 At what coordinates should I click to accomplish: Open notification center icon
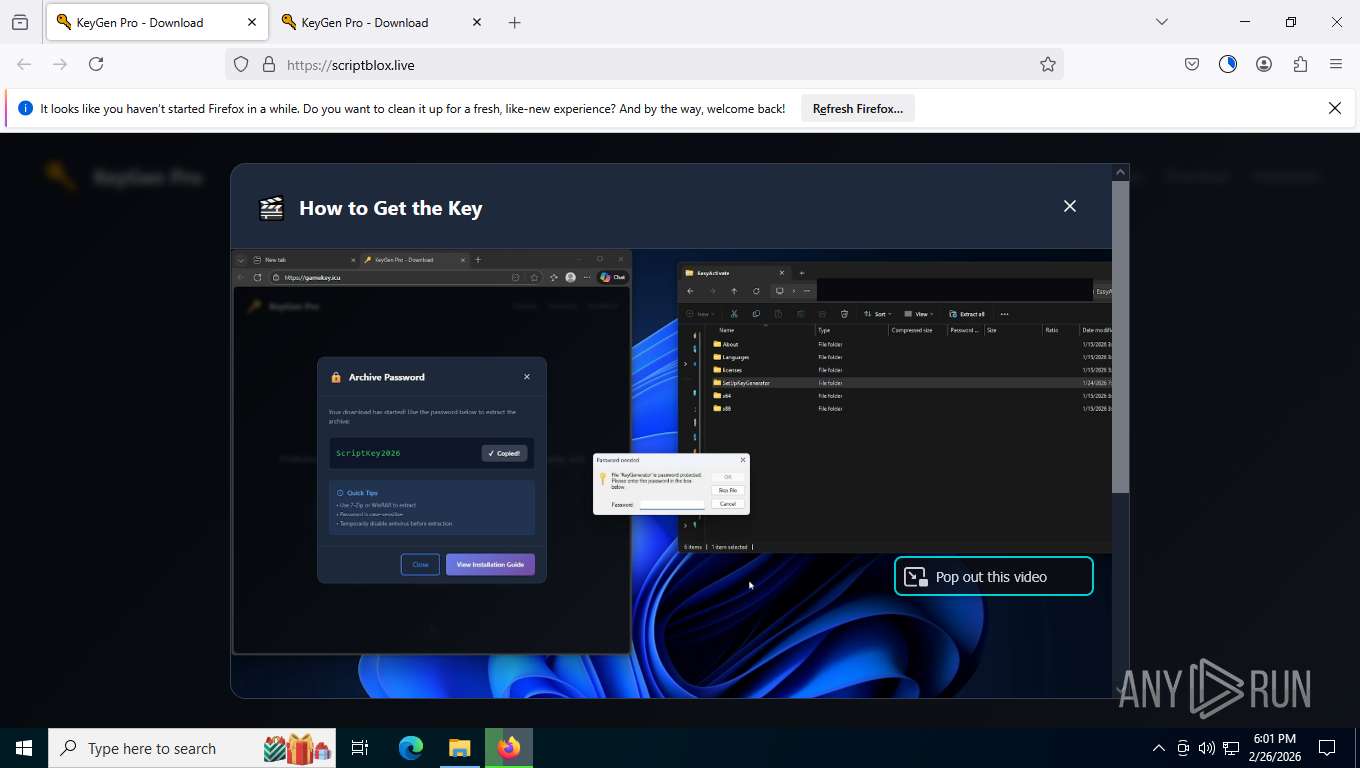1327,748
